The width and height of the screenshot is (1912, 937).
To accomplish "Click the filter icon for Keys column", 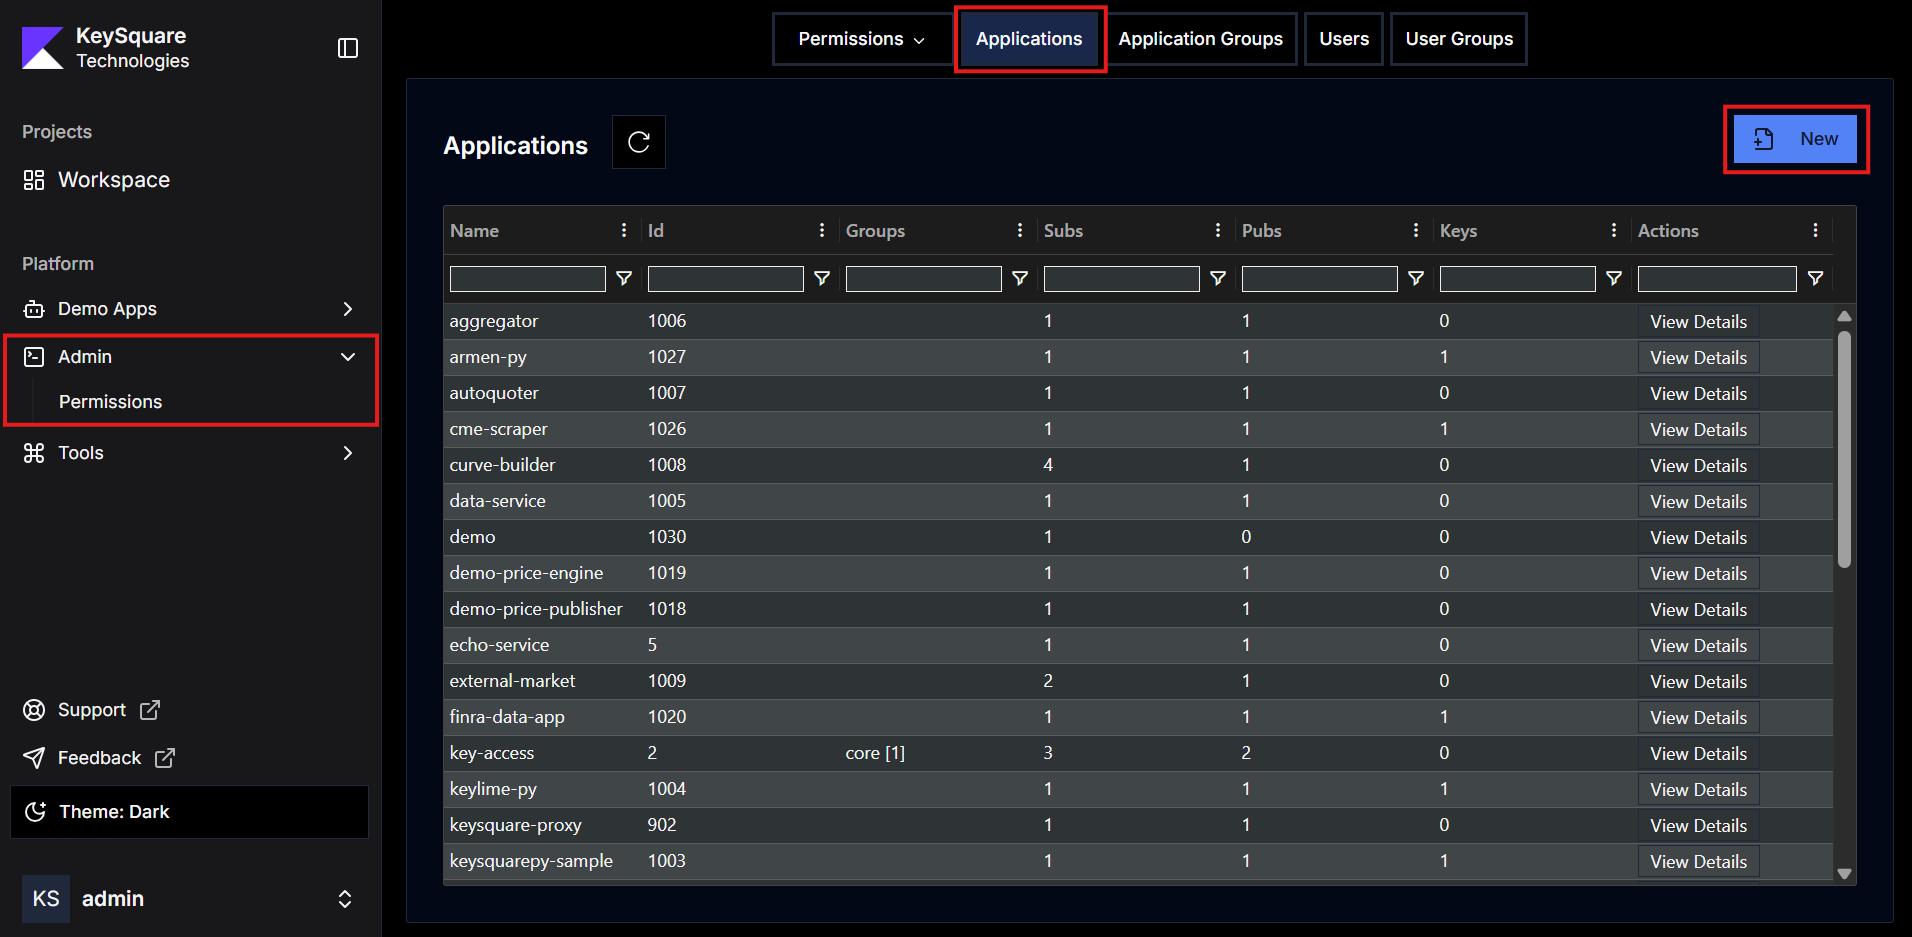I will 1614,279.
